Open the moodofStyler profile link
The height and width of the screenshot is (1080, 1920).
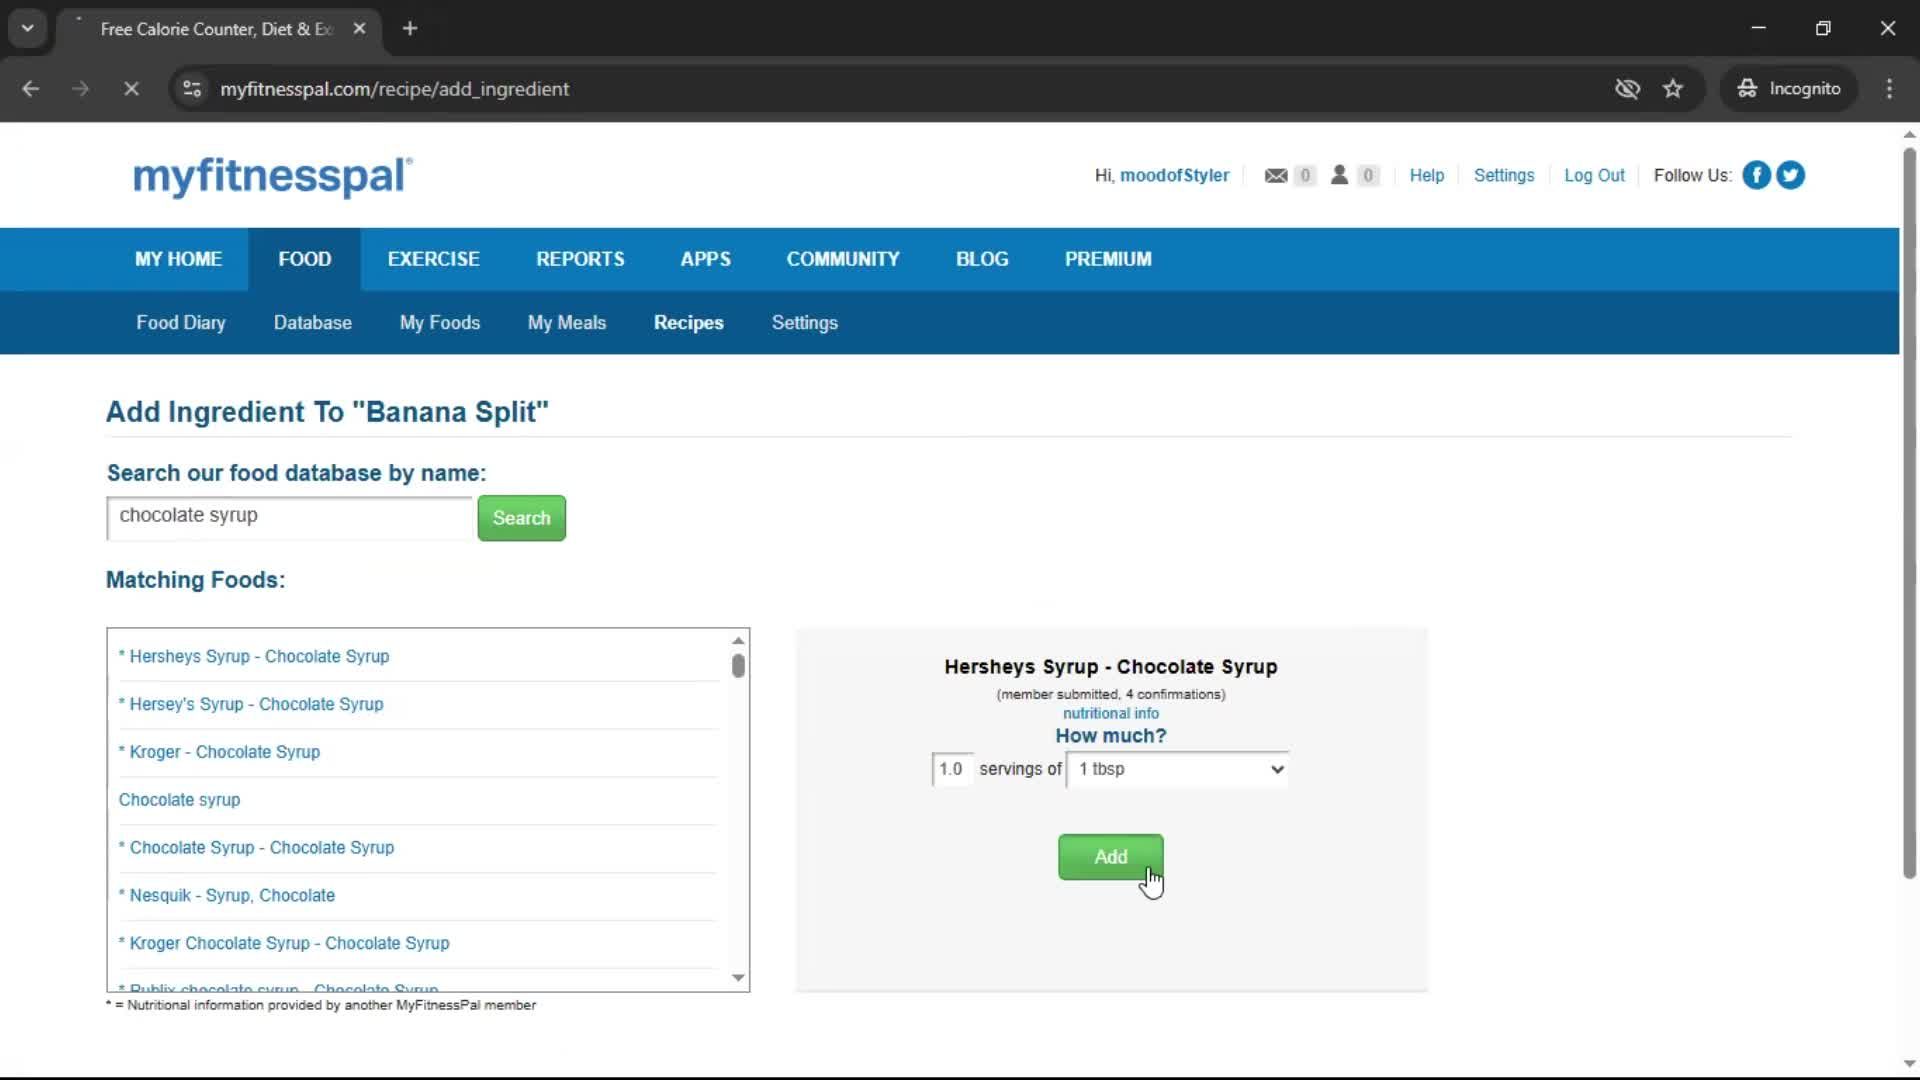point(1175,175)
